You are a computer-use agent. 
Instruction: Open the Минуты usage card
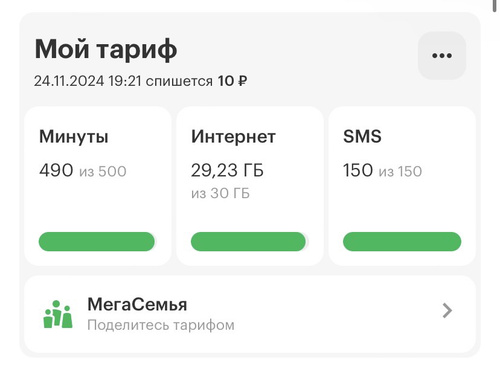[98, 186]
